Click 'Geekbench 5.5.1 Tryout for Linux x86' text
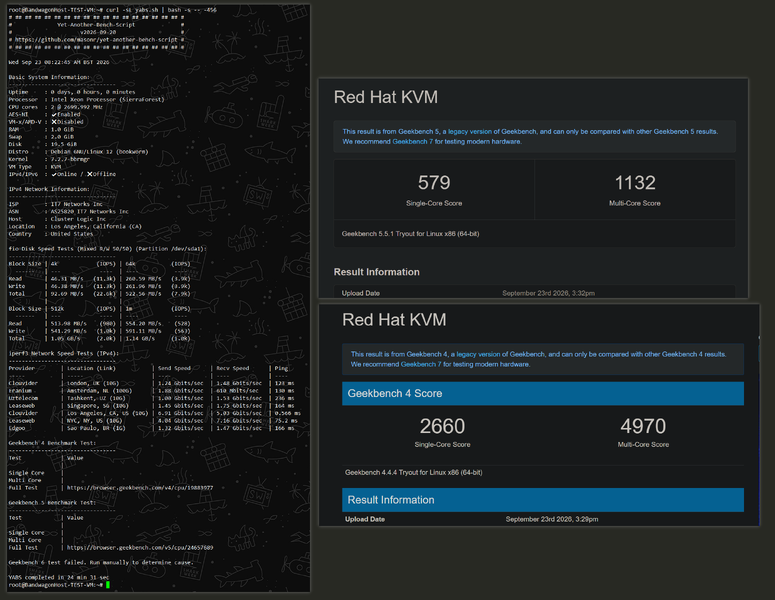Screen dimensions: 775x600 [x=410, y=234]
